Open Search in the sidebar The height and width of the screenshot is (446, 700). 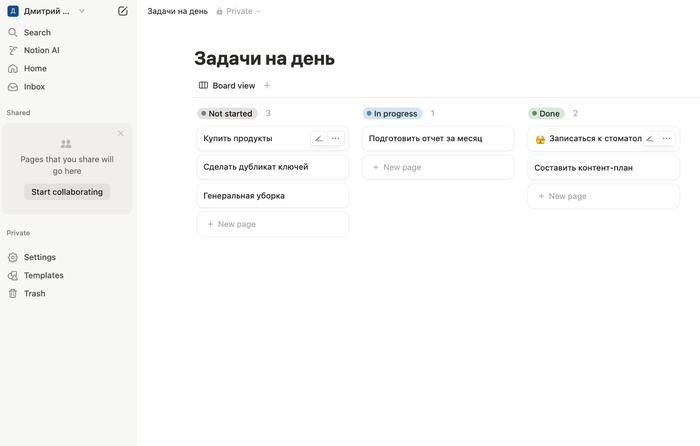coord(37,32)
